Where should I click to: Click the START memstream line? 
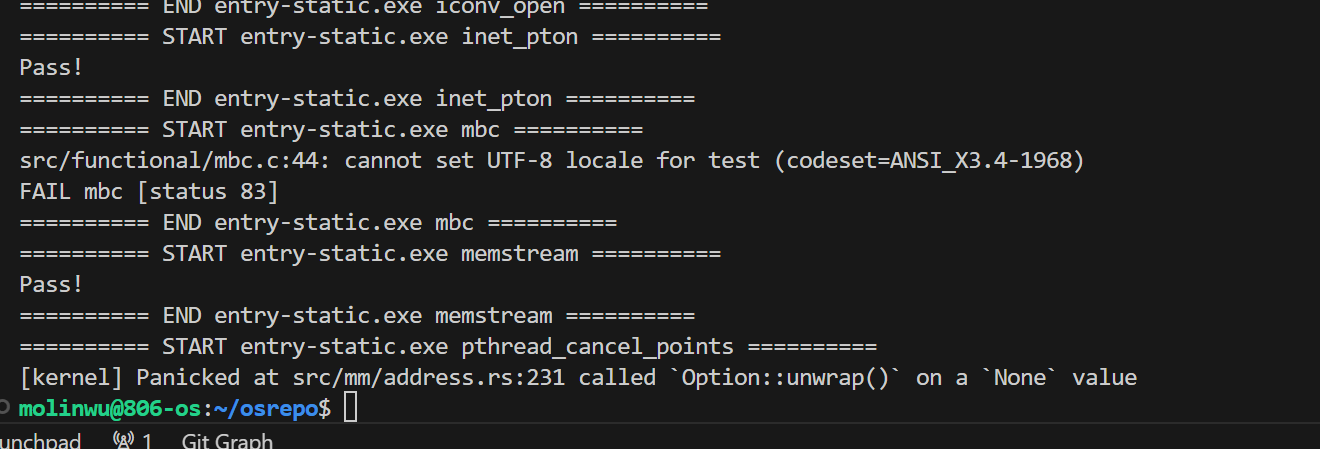click(370, 253)
